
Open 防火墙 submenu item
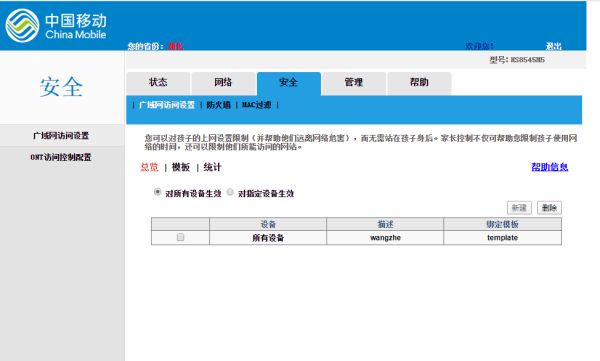coord(218,105)
